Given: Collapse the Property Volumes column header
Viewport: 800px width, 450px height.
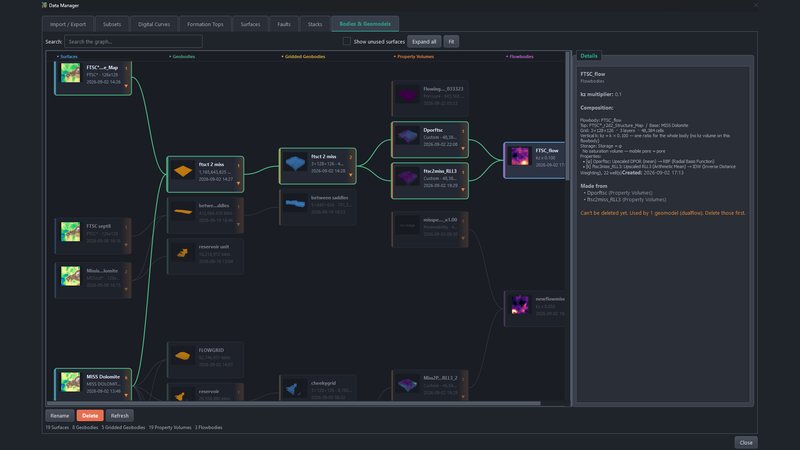Looking at the screenshot, I should pyautogui.click(x=414, y=57).
